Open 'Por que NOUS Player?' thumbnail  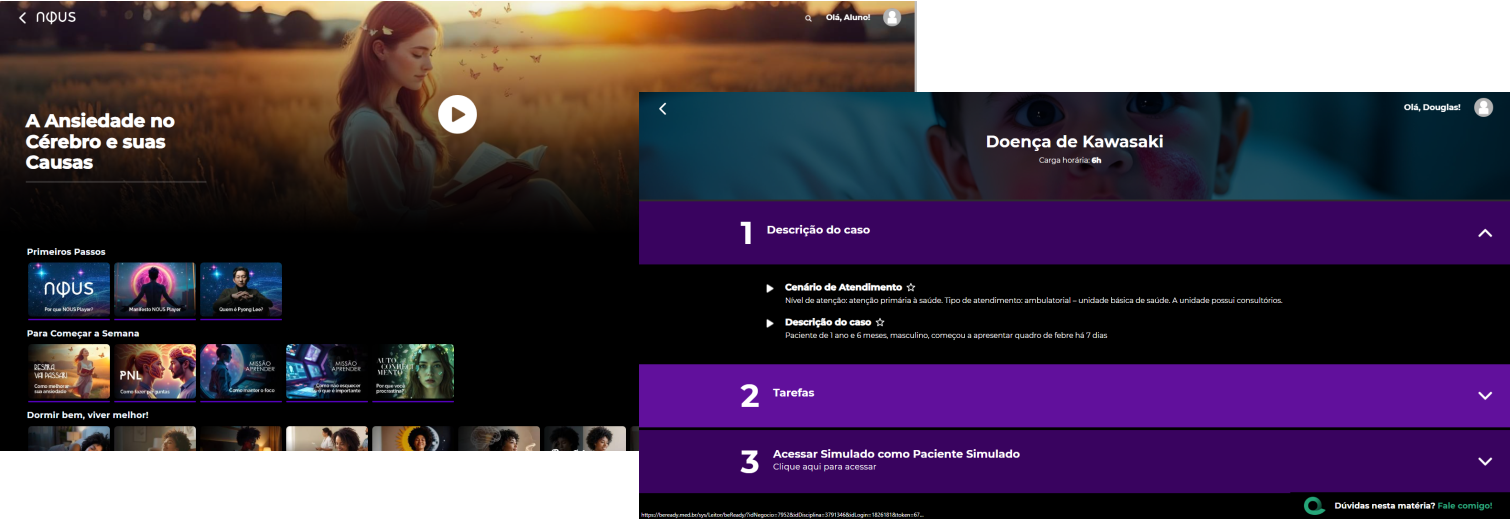[x=69, y=290]
